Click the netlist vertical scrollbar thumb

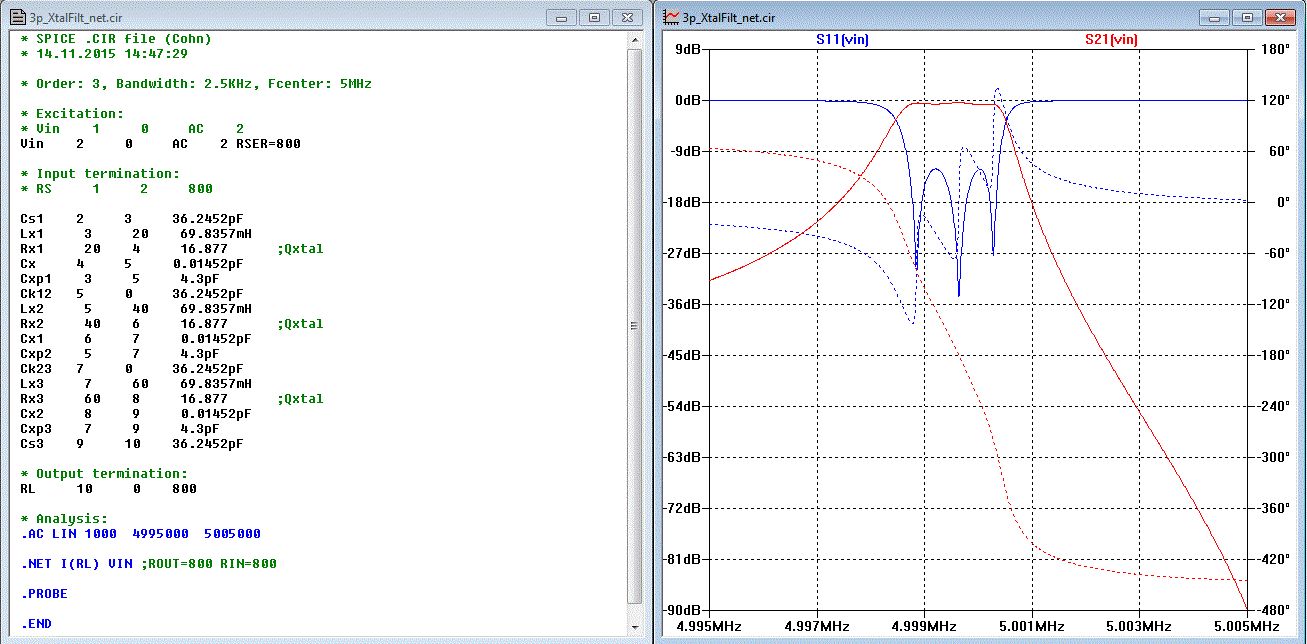(x=634, y=327)
